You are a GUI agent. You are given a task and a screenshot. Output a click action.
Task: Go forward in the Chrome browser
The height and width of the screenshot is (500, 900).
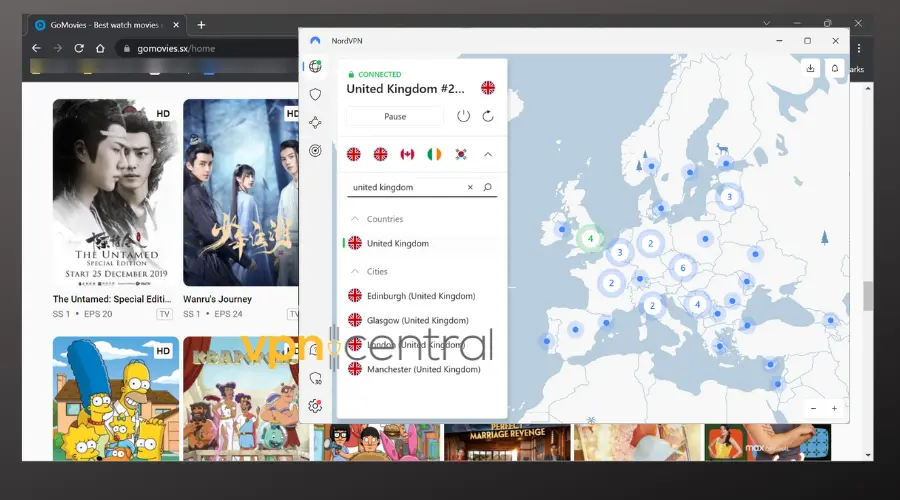(57, 48)
